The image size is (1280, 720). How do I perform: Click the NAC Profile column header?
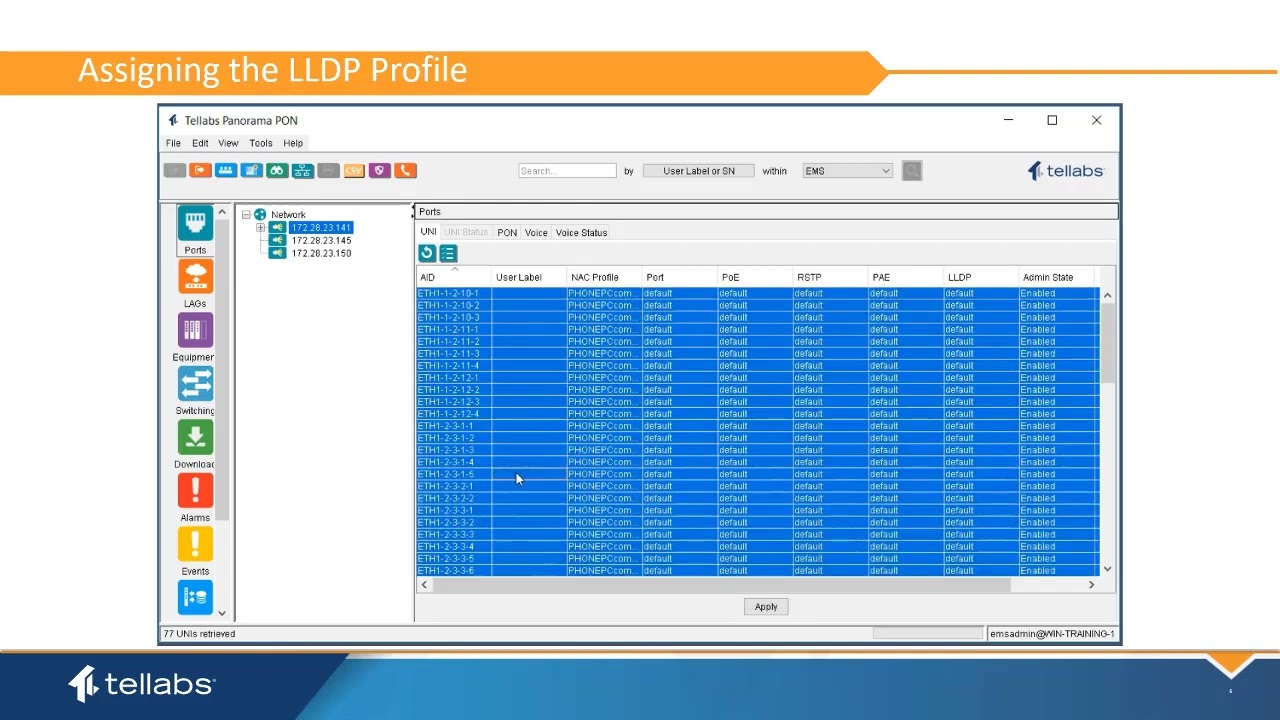(x=604, y=277)
